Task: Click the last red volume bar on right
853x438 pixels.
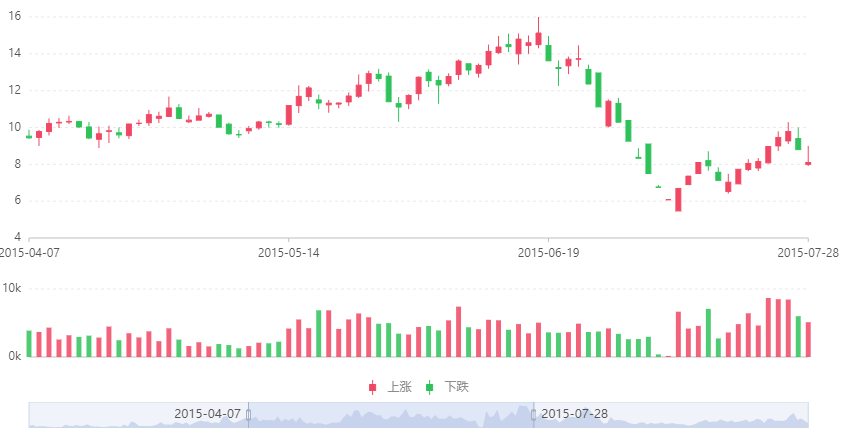Action: click(808, 339)
